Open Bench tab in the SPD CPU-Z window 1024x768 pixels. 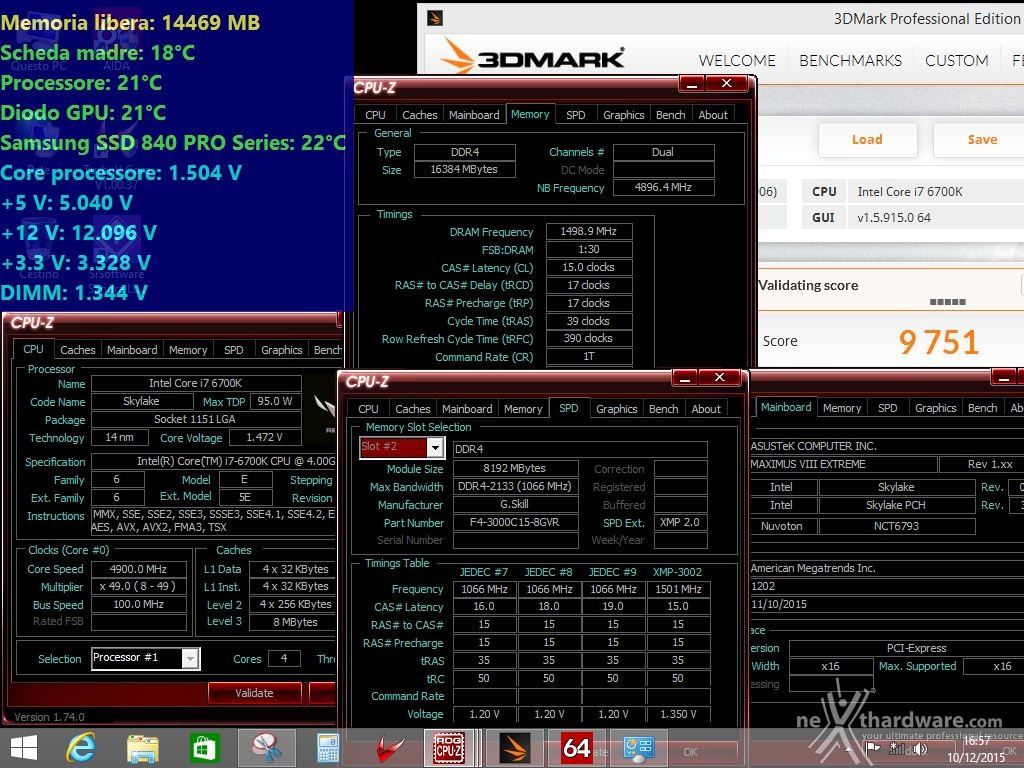[664, 409]
